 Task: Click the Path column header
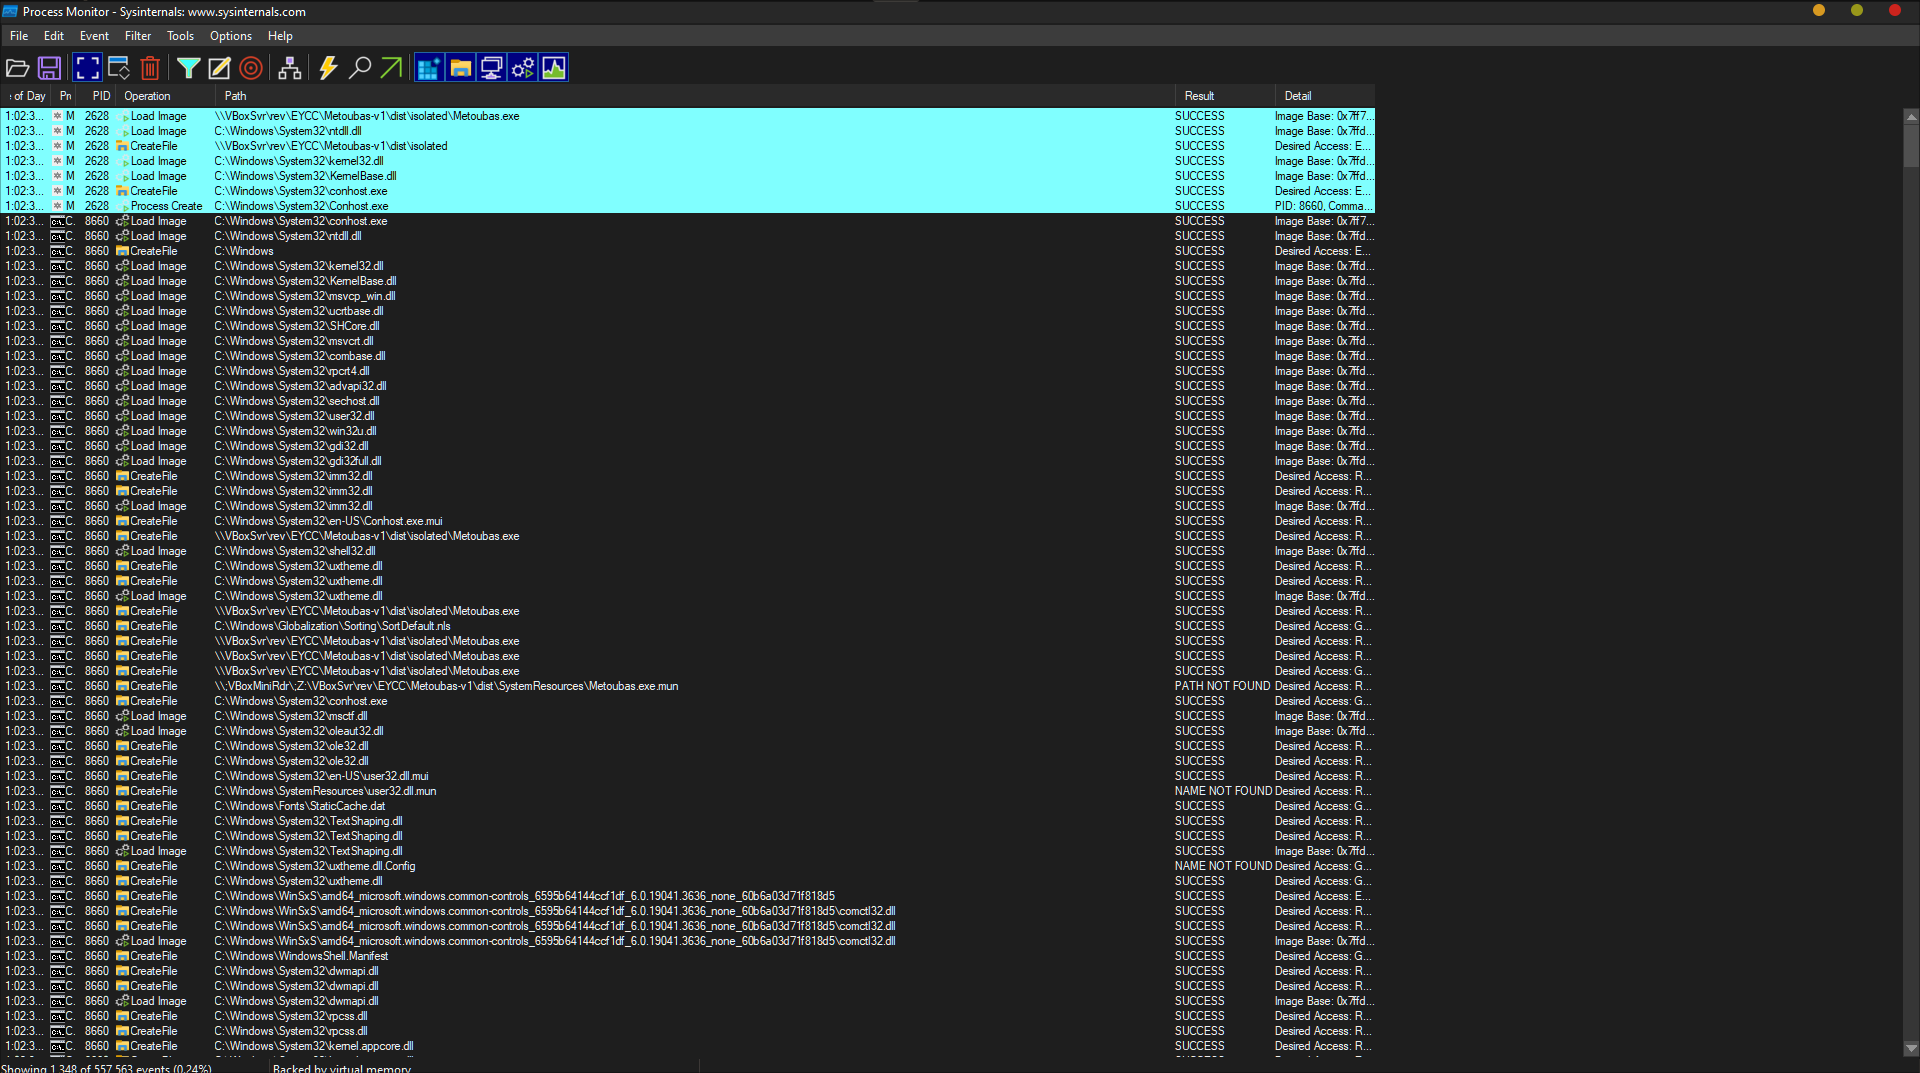tap(695, 96)
